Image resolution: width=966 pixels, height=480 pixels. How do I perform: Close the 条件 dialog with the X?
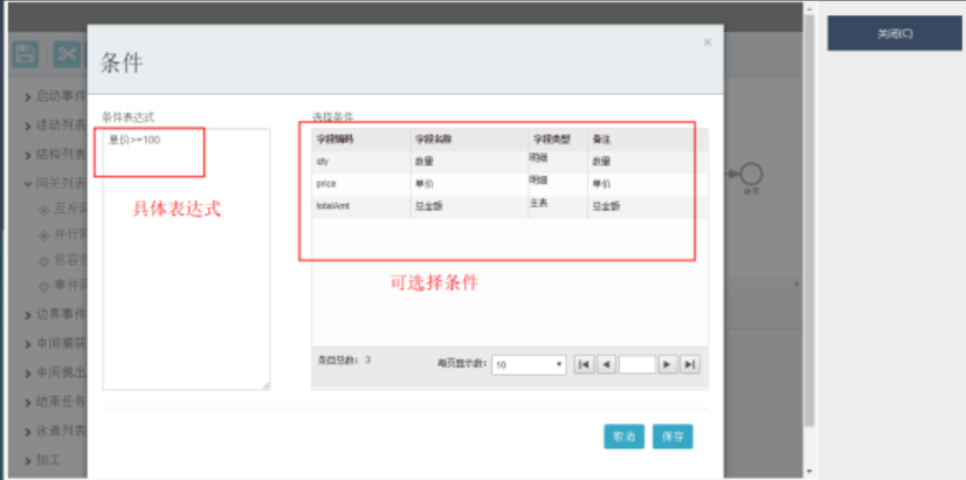click(707, 42)
